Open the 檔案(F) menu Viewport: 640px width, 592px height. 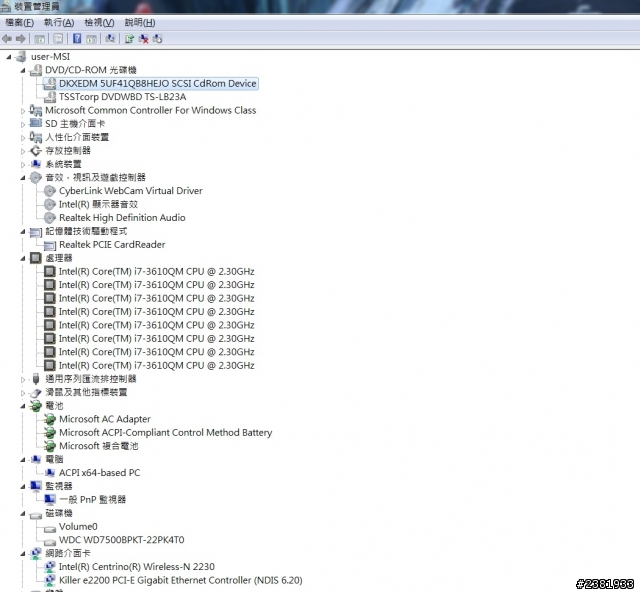(19, 22)
